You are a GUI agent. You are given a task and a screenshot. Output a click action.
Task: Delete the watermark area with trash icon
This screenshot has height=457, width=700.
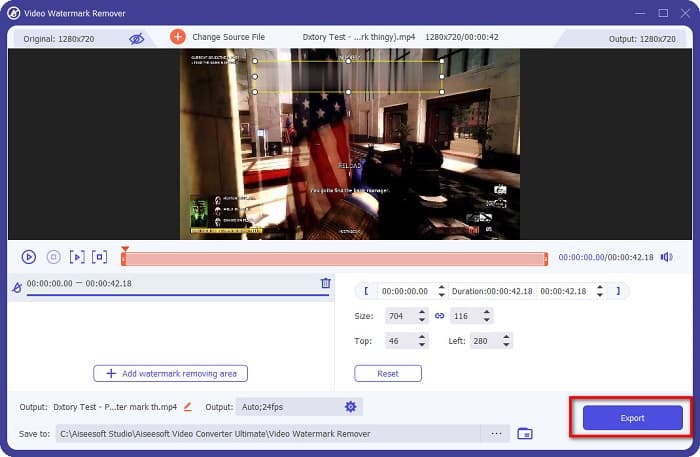326,283
